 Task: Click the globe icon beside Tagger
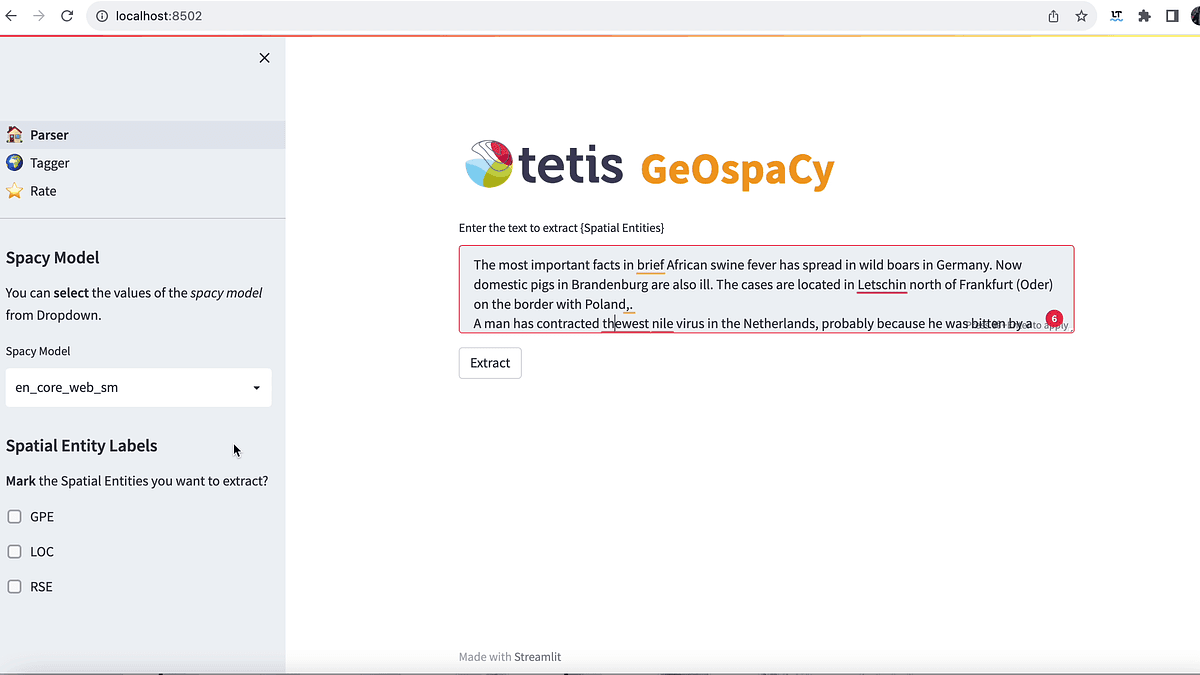pos(14,163)
